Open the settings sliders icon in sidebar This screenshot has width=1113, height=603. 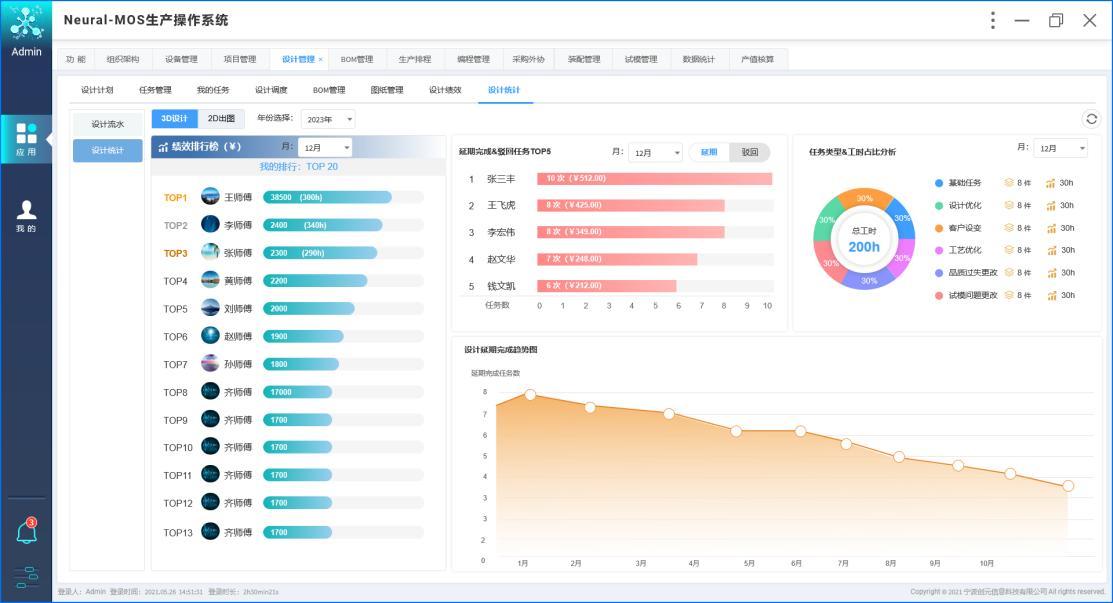click(x=27, y=576)
